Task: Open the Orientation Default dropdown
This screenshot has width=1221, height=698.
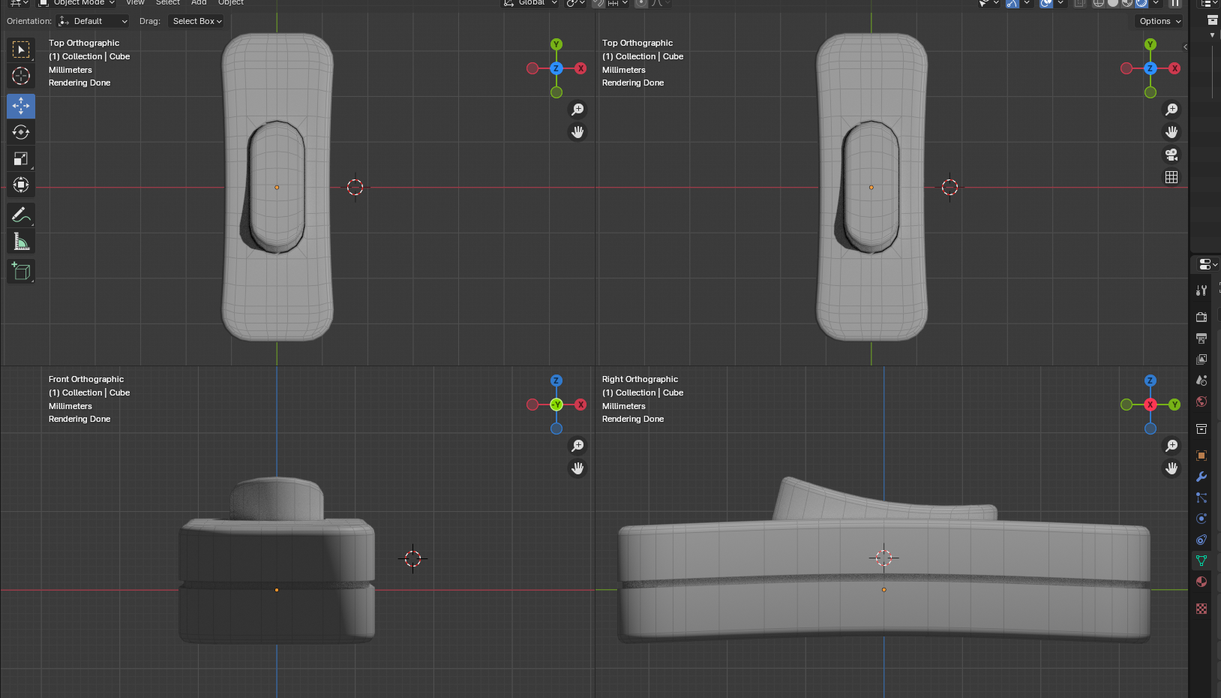Action: click(x=93, y=21)
